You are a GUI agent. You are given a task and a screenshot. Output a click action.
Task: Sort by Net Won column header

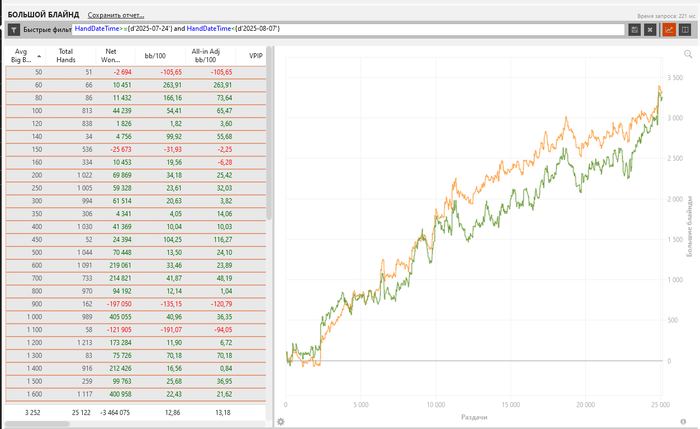[110, 56]
